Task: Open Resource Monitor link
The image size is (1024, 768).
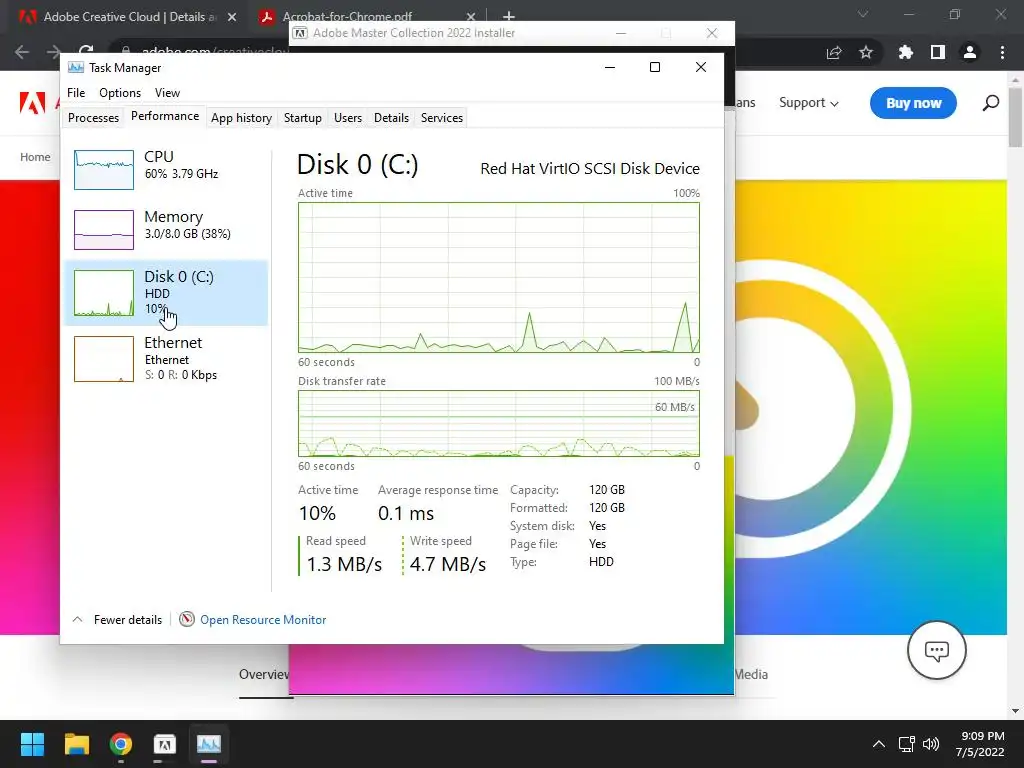Action: pos(263,620)
